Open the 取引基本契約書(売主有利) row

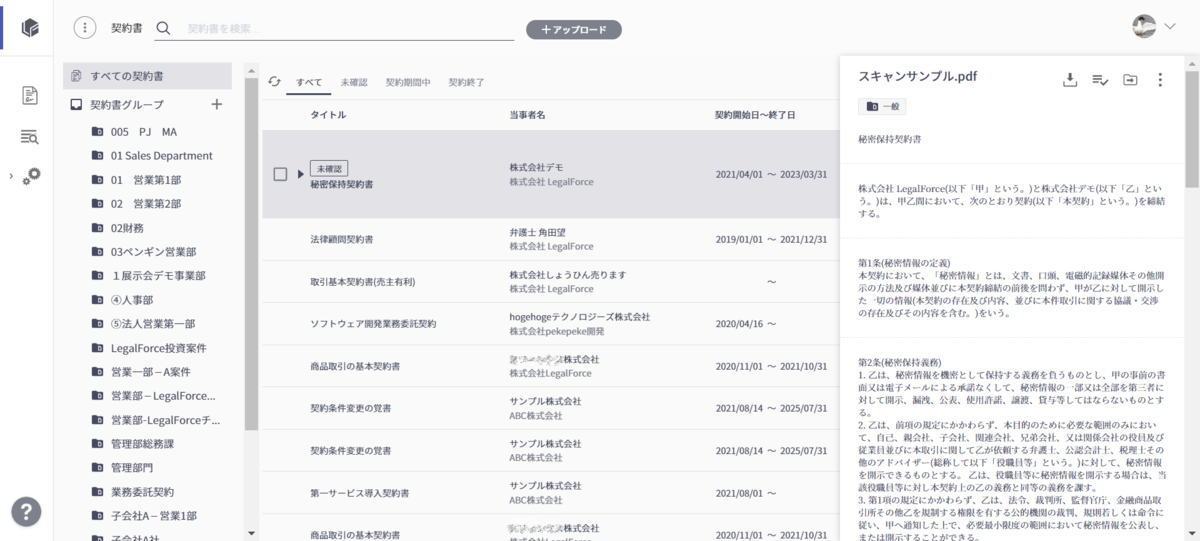tap(550, 282)
